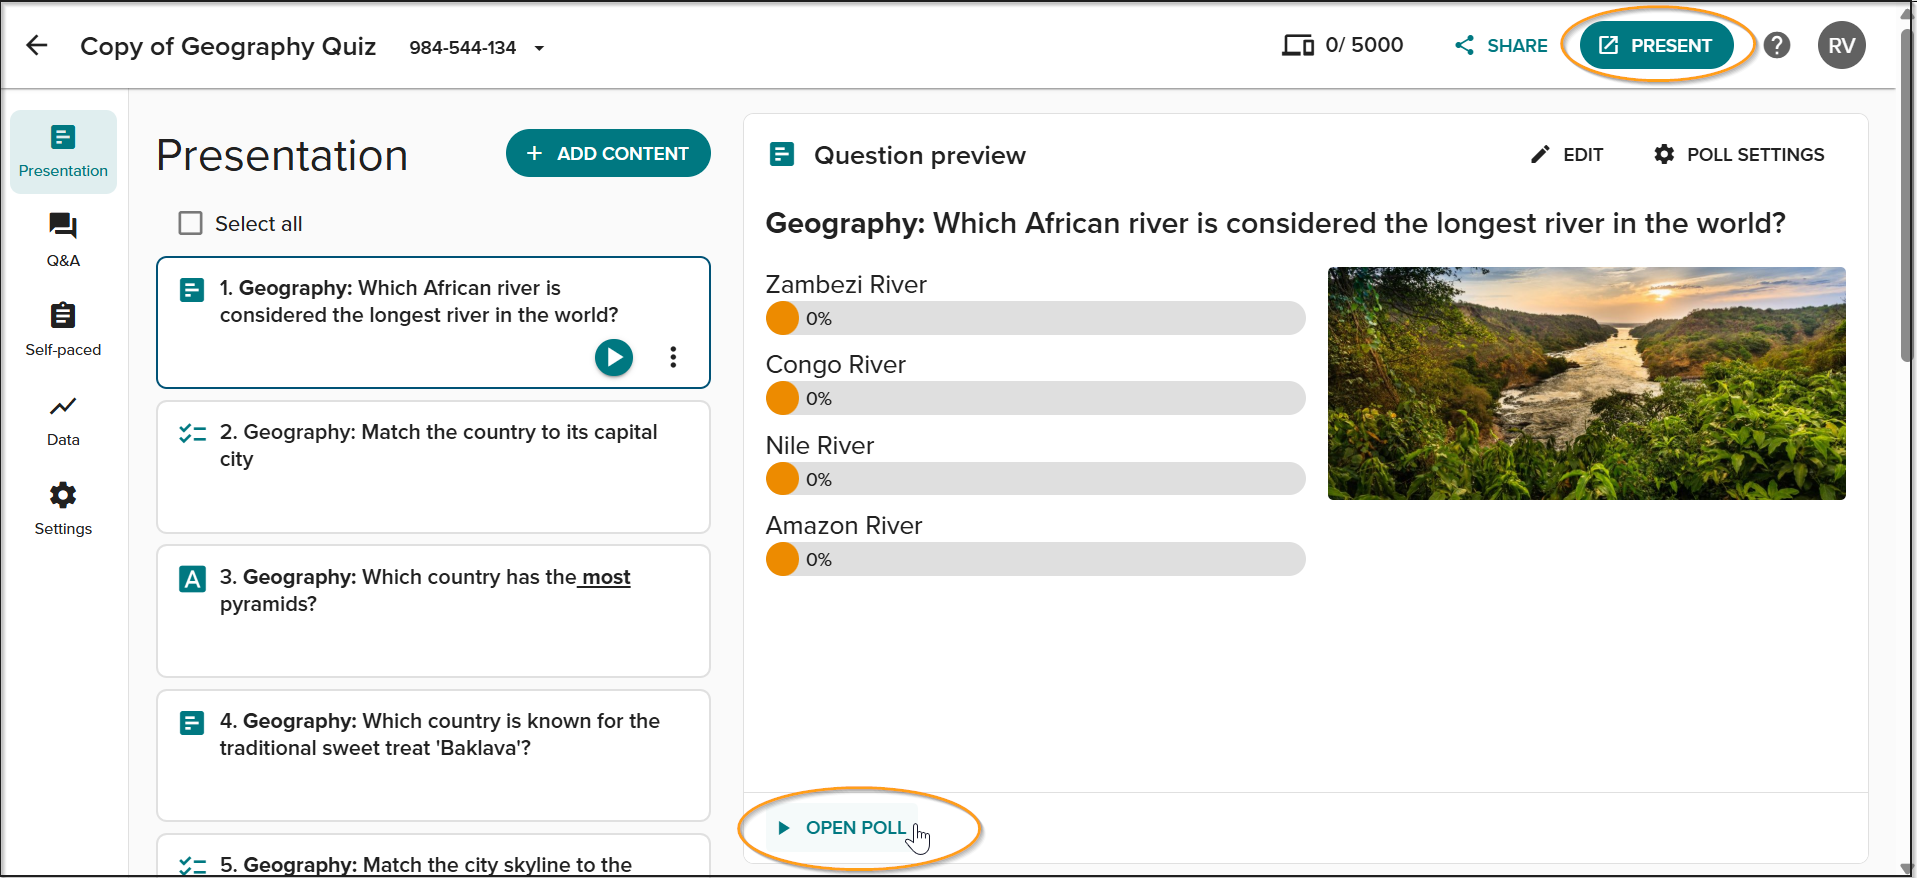Click the Congo River result bar
Image resolution: width=1917 pixels, height=878 pixels.
pyautogui.click(x=1035, y=398)
